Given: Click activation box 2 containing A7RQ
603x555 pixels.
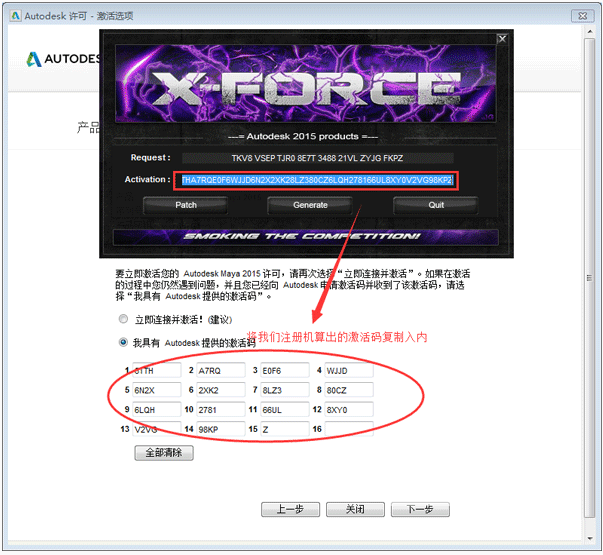Looking at the screenshot, I should pos(221,370).
